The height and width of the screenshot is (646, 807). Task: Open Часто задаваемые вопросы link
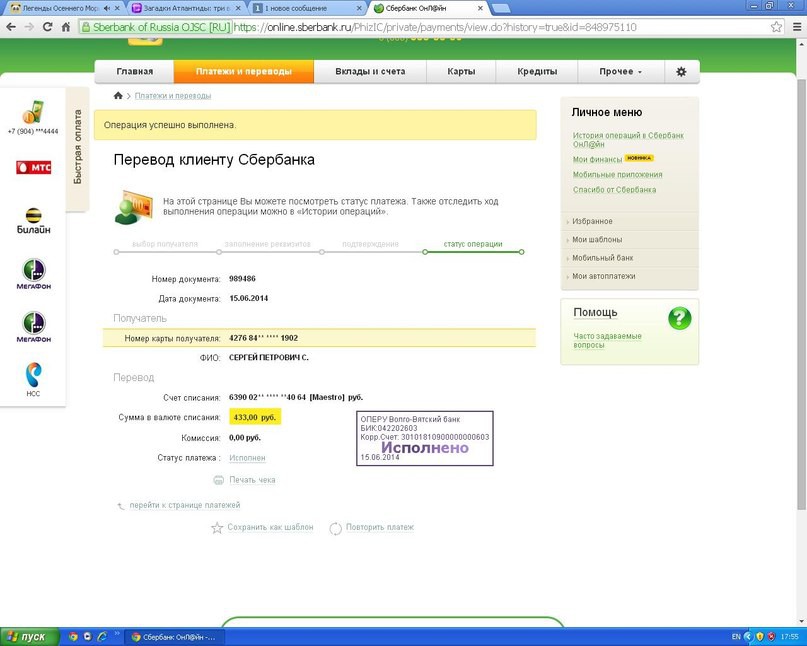click(607, 341)
